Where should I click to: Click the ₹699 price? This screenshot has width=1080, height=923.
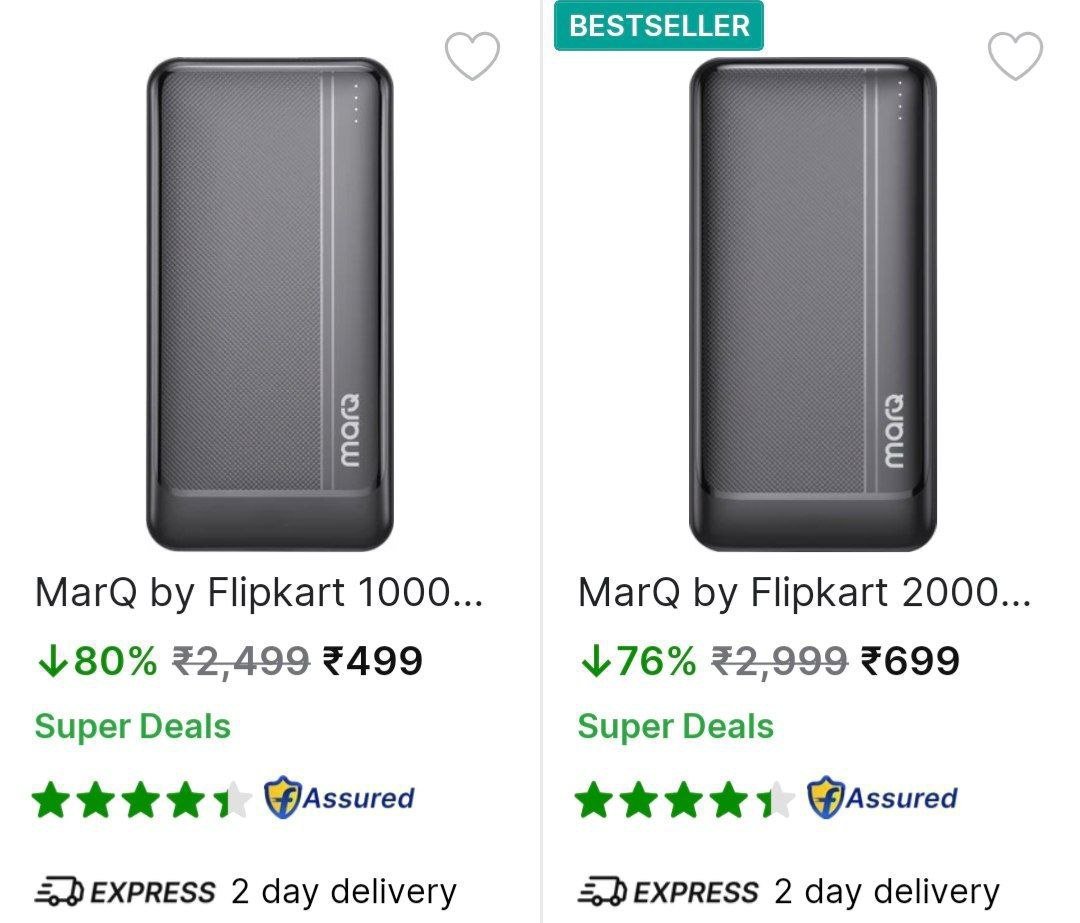[x=910, y=660]
